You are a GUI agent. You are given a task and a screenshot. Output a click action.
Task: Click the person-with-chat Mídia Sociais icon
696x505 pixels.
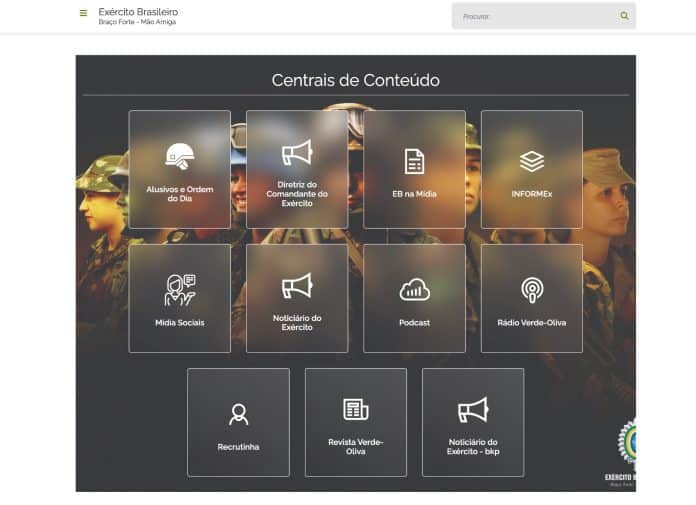click(180, 290)
